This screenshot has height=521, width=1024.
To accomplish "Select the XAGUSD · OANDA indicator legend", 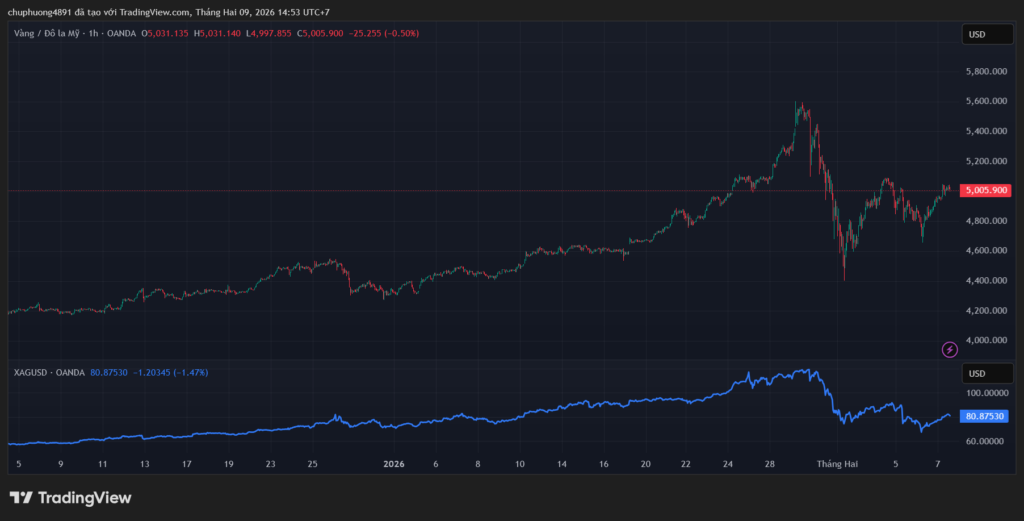I will coord(49,372).
